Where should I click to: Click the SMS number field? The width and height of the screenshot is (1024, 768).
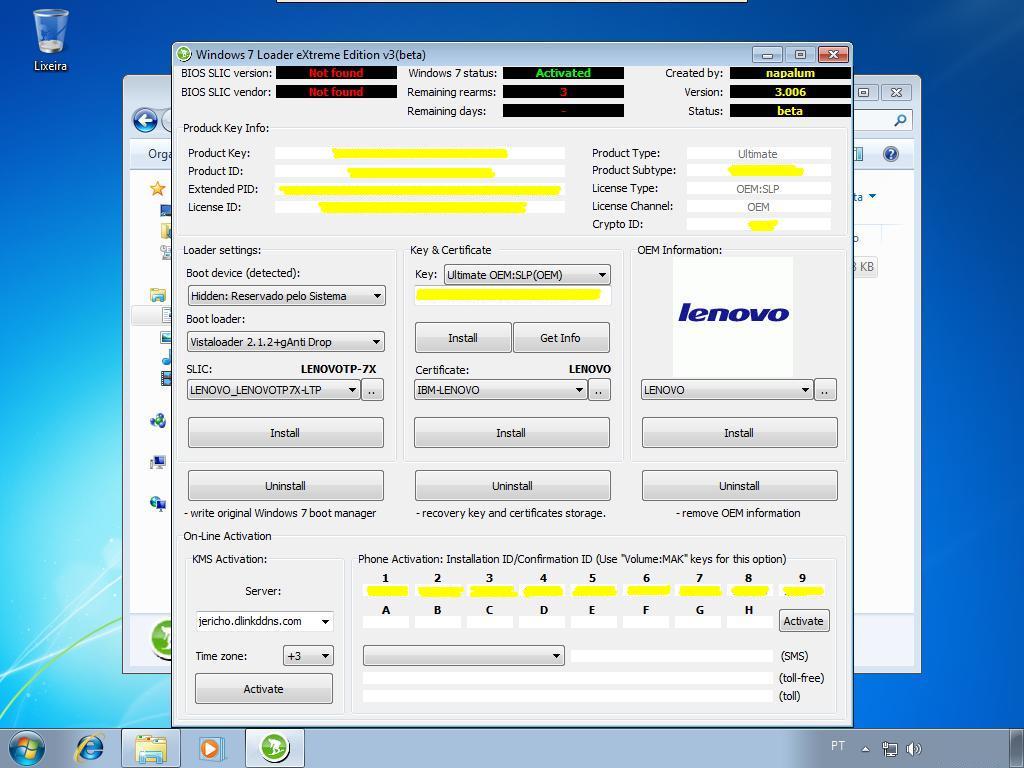tap(671, 656)
